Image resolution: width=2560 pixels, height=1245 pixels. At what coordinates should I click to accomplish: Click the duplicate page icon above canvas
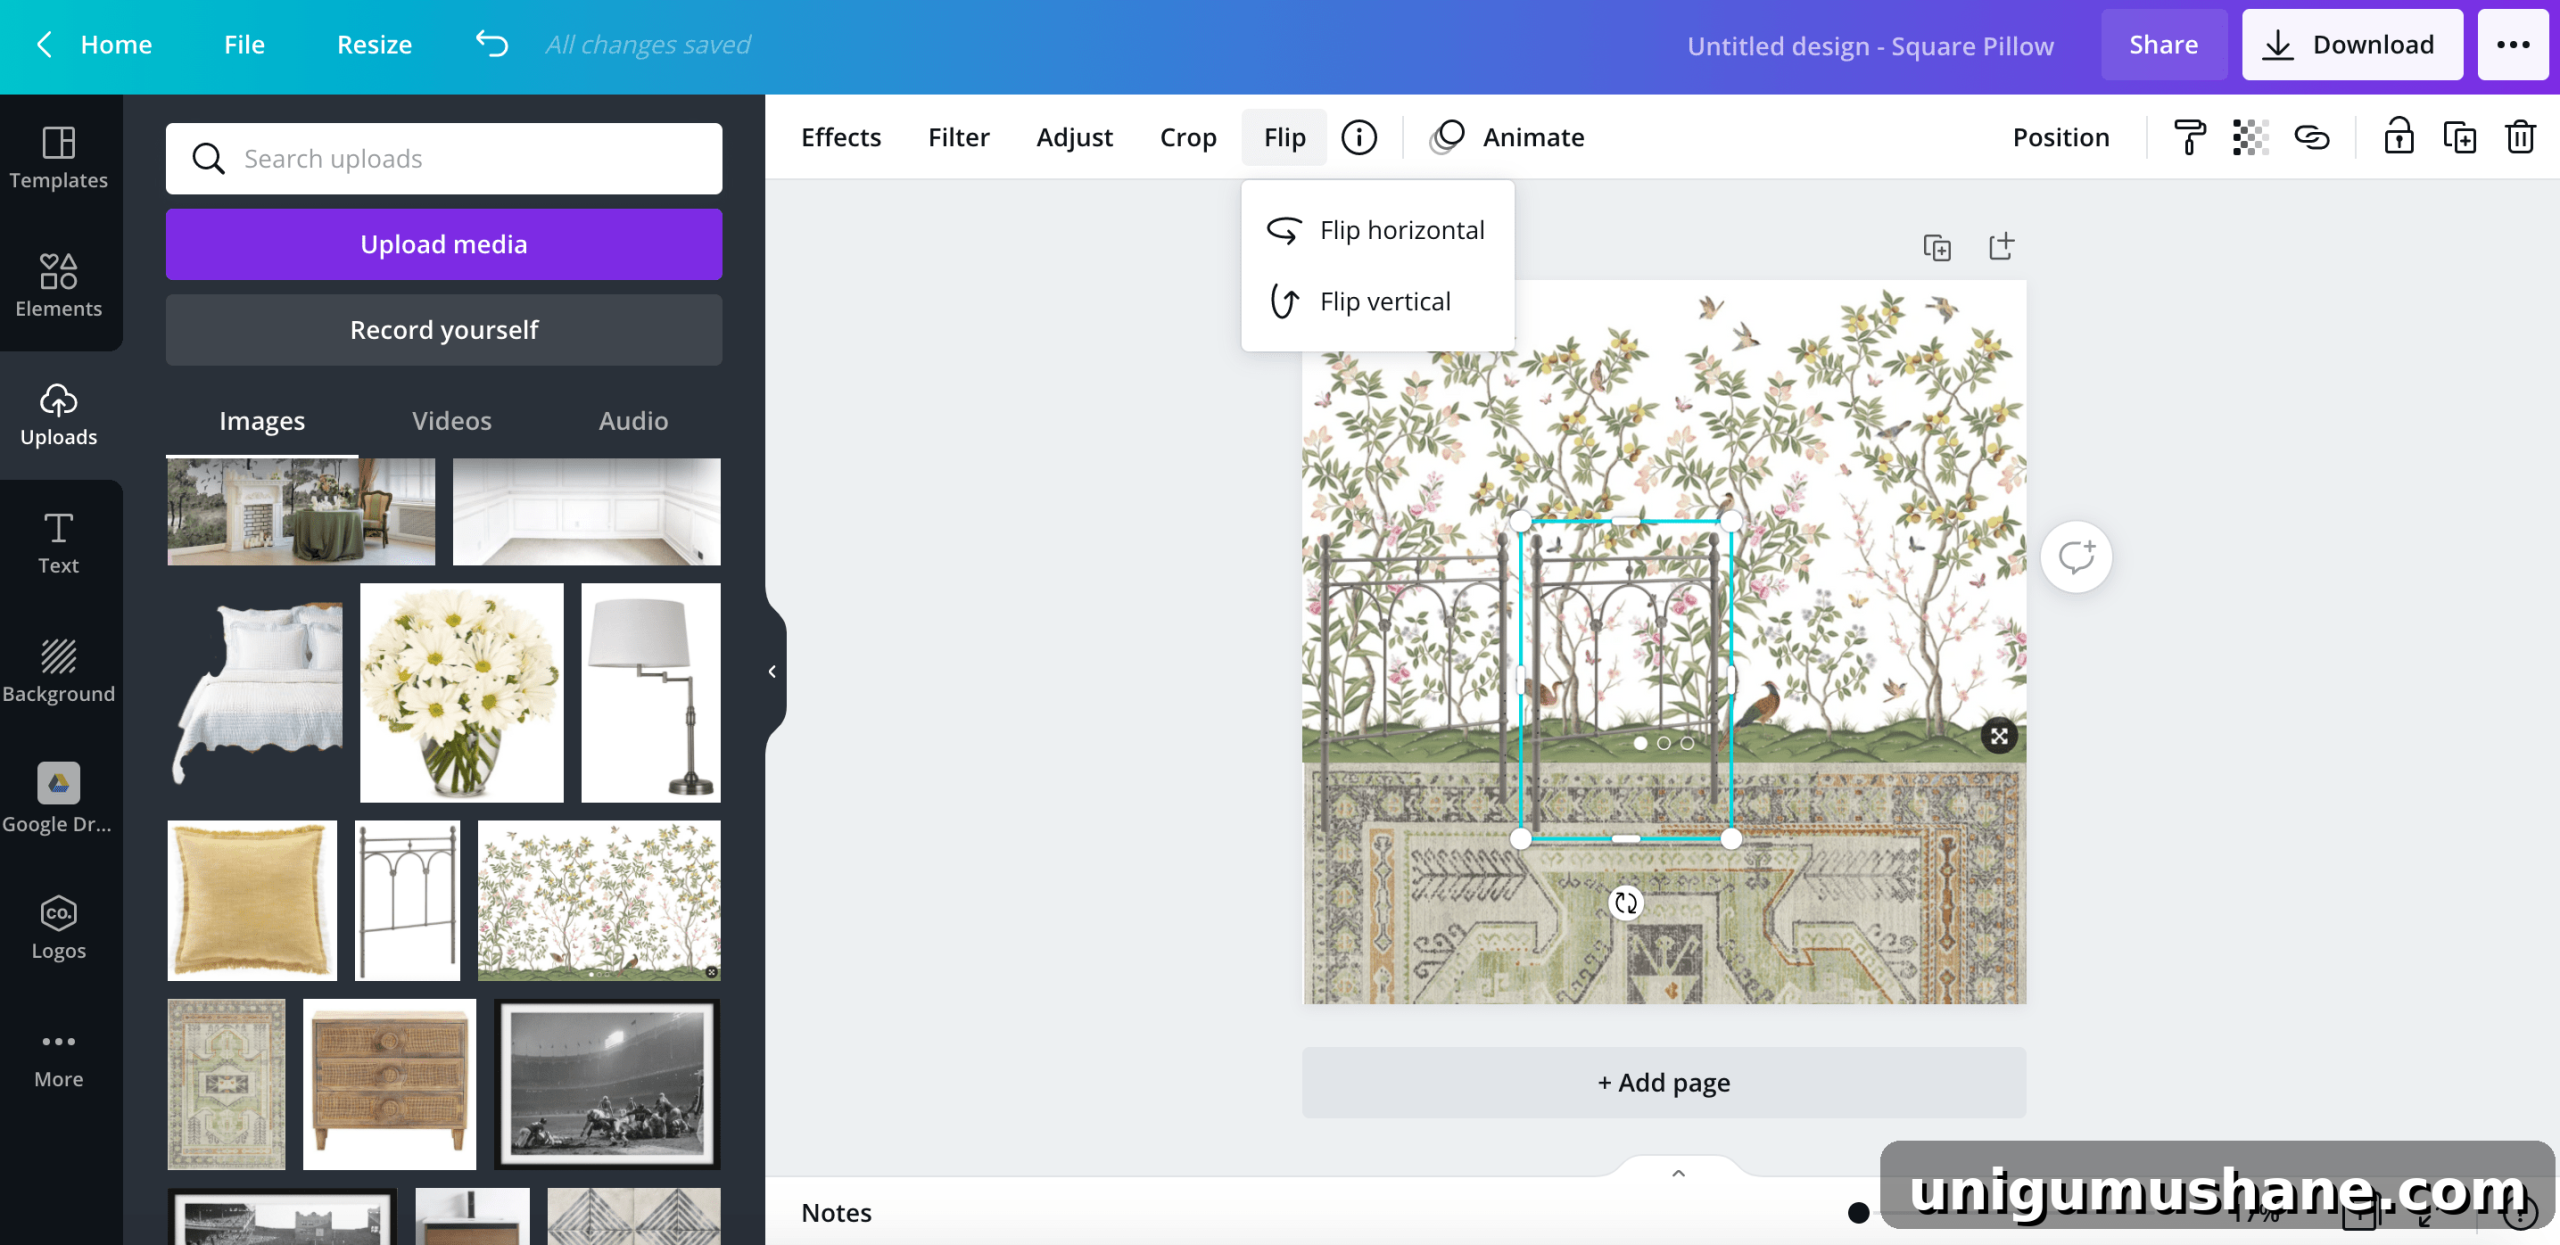(1937, 247)
